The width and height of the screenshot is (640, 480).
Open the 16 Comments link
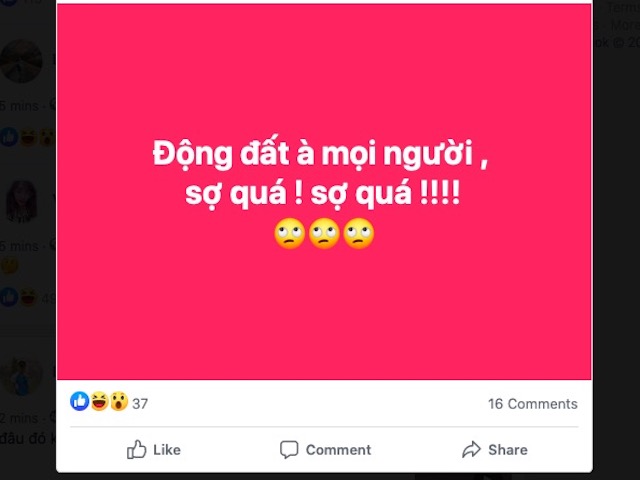coord(532,404)
